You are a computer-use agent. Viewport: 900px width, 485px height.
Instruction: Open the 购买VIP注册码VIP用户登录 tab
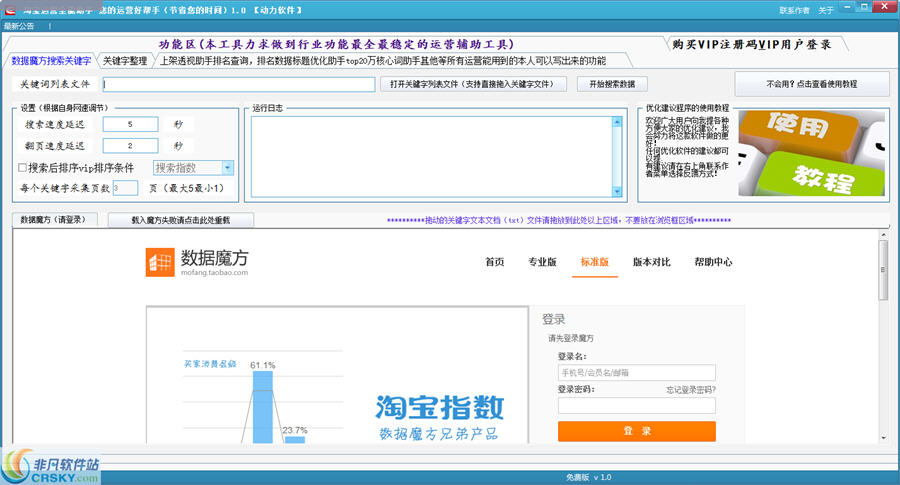pos(751,45)
